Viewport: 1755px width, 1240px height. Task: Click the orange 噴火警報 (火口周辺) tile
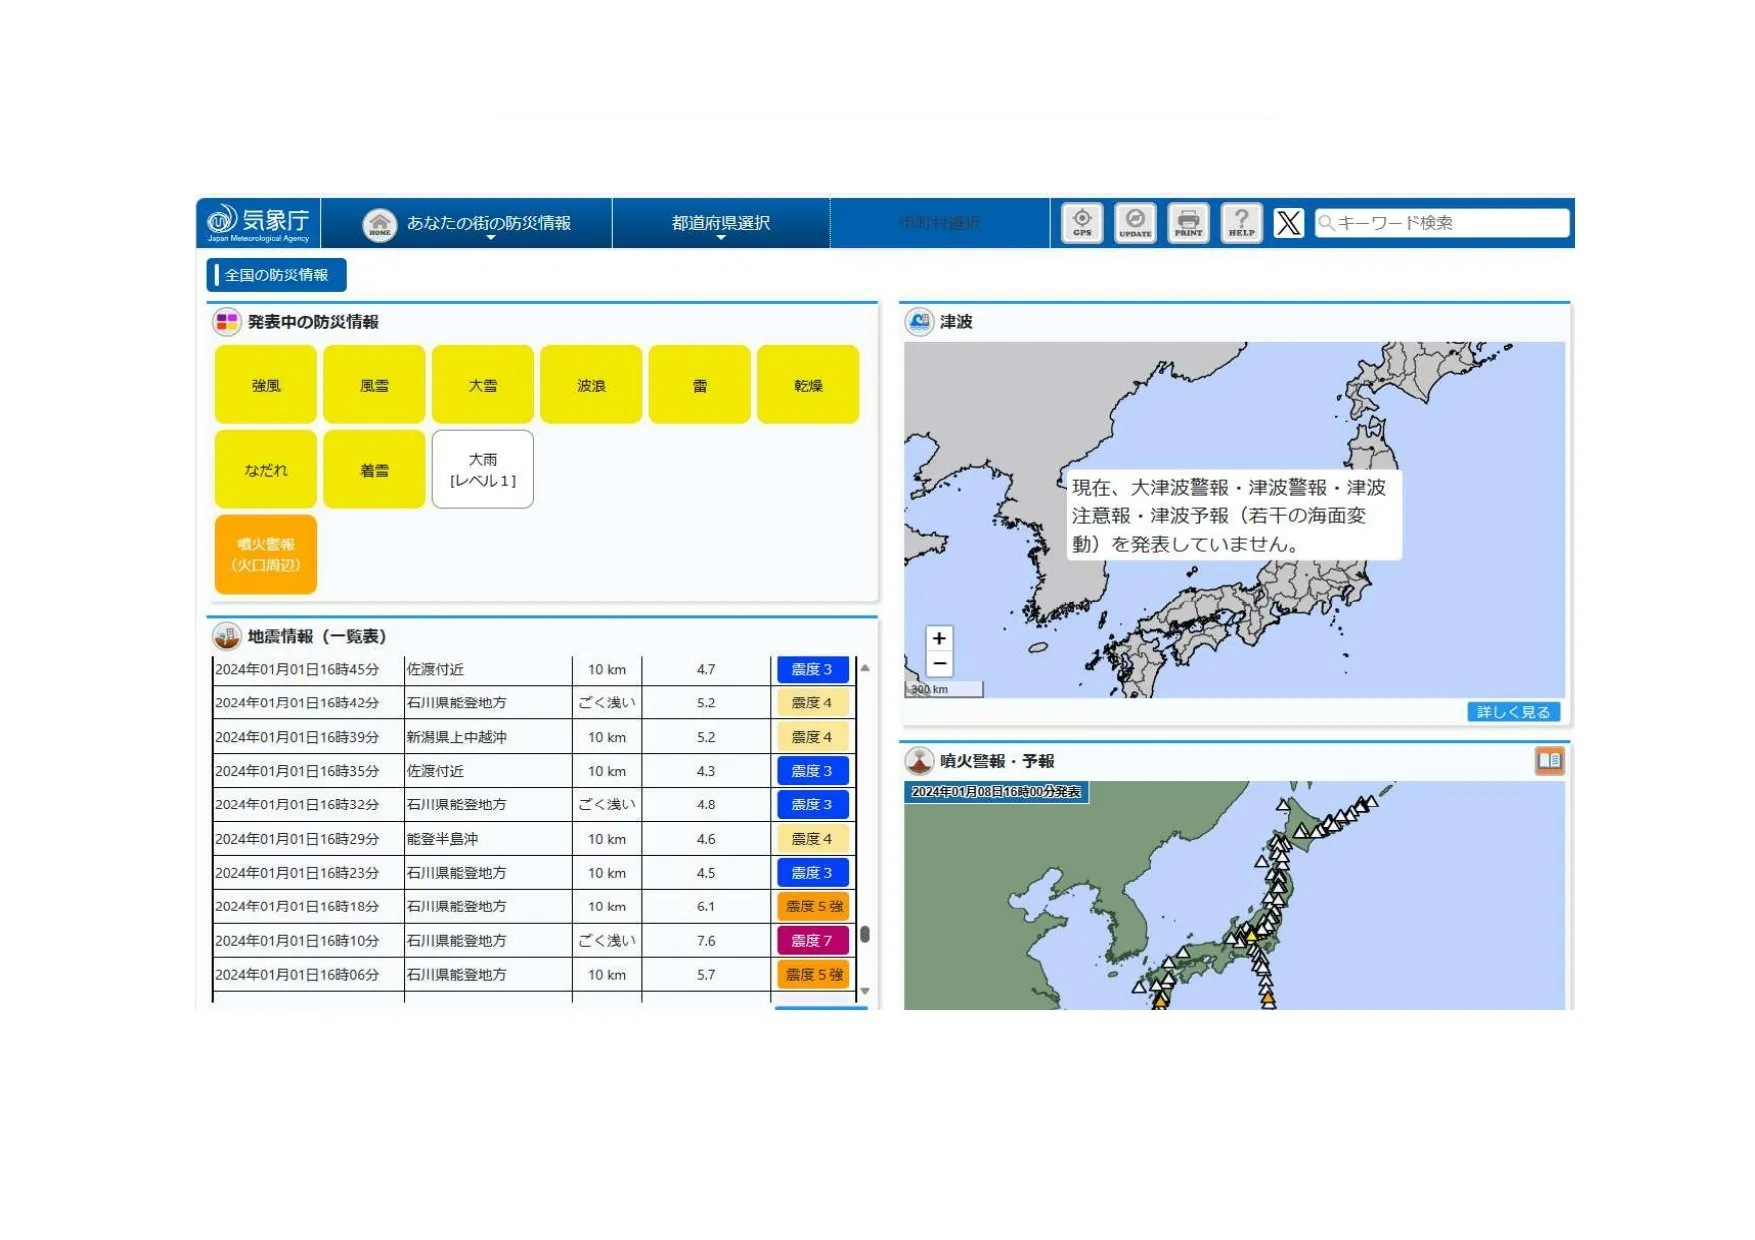pos(265,555)
